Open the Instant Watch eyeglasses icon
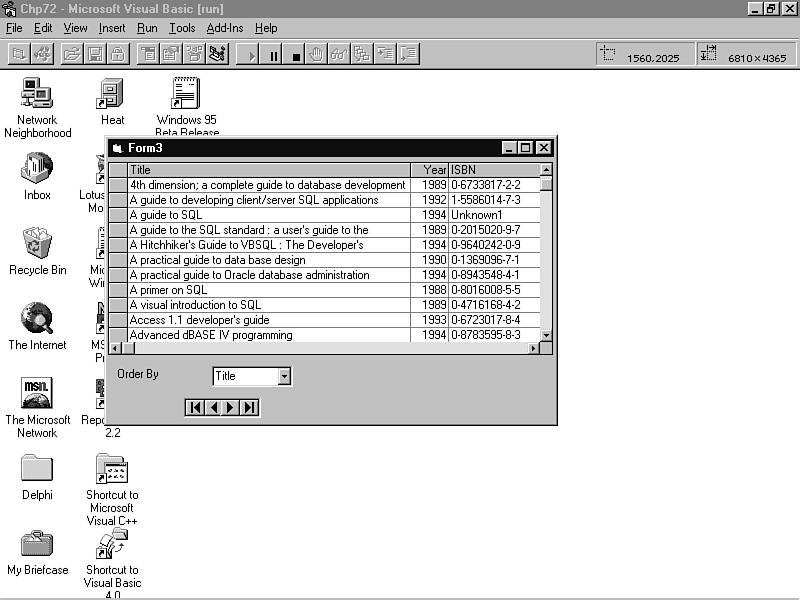800x600 pixels. pyautogui.click(x=339, y=55)
